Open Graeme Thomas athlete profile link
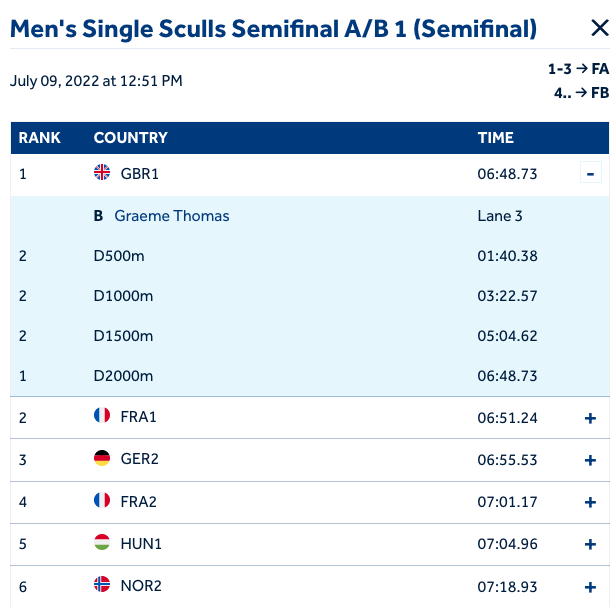 click(171, 216)
